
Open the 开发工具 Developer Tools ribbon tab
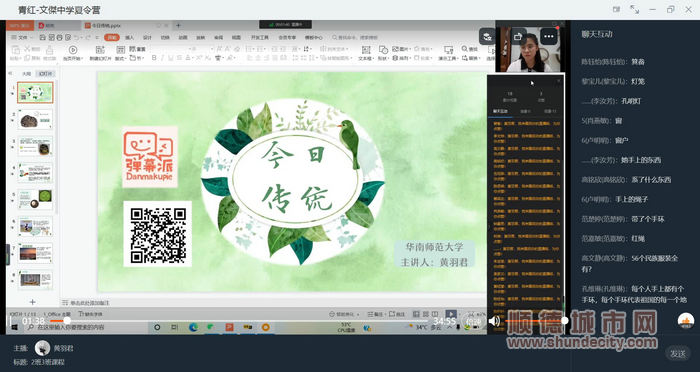tap(260, 38)
